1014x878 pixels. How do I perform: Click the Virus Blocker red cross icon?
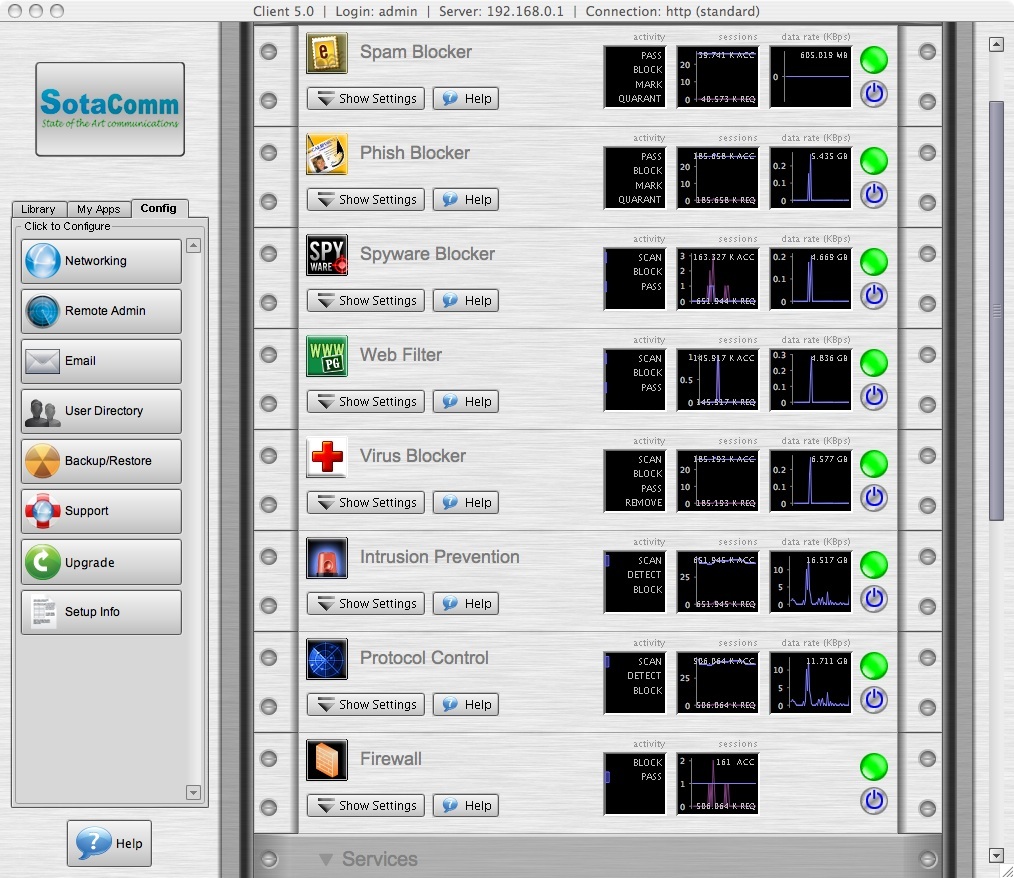pyautogui.click(x=327, y=456)
